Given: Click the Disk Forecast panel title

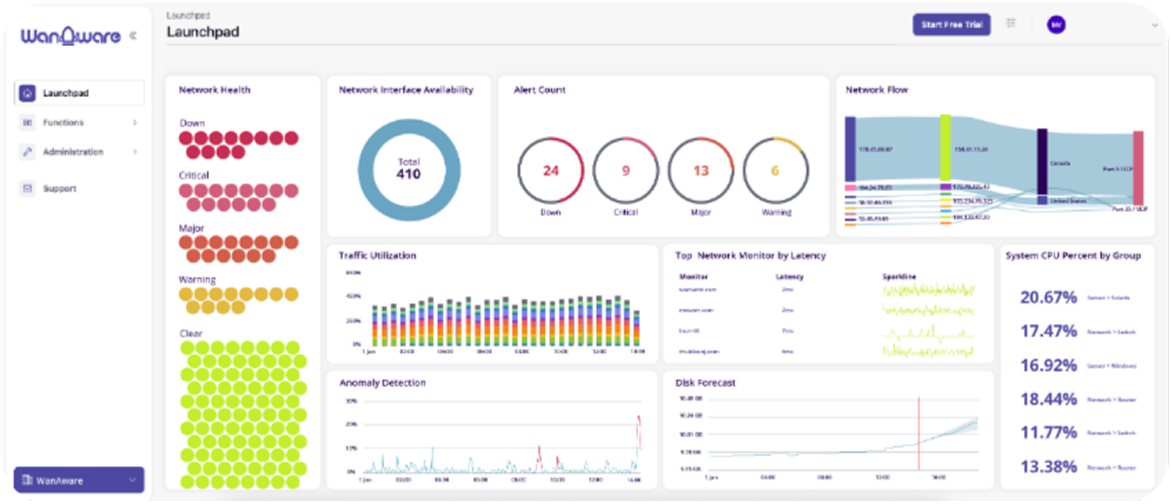Looking at the screenshot, I should tap(705, 383).
